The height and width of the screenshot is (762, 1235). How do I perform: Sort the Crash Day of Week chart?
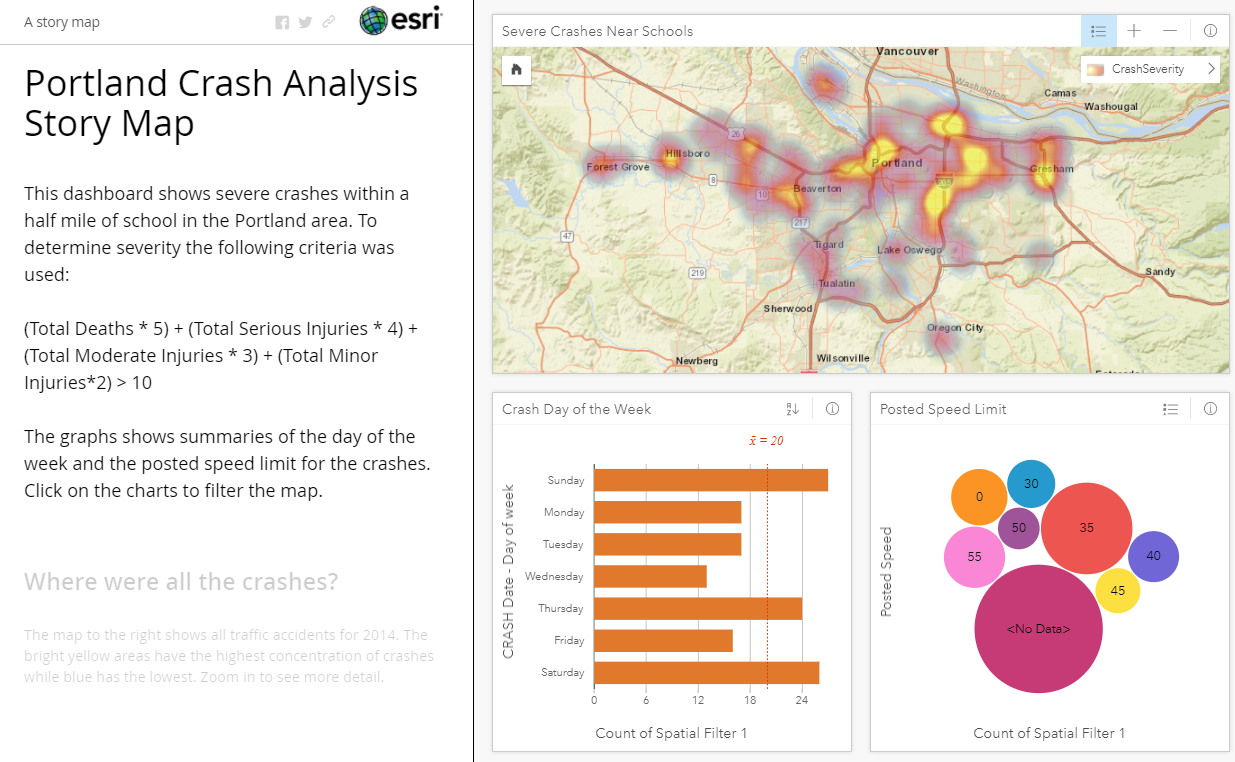pos(793,409)
